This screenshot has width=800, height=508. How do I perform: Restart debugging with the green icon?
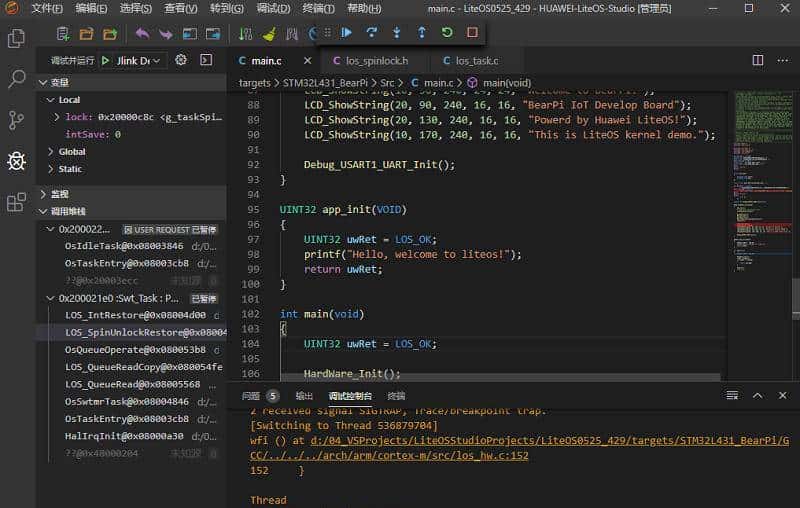(x=447, y=33)
